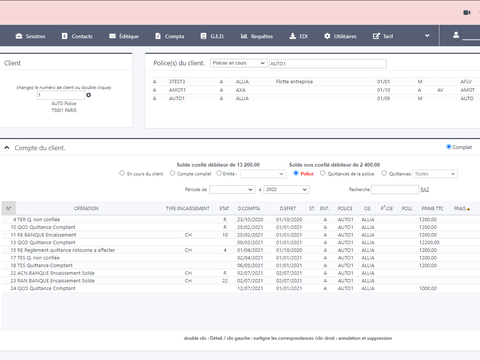This screenshot has height=360, width=480.
Task: Sort by D.COMPTA column header
Action: click(x=249, y=208)
